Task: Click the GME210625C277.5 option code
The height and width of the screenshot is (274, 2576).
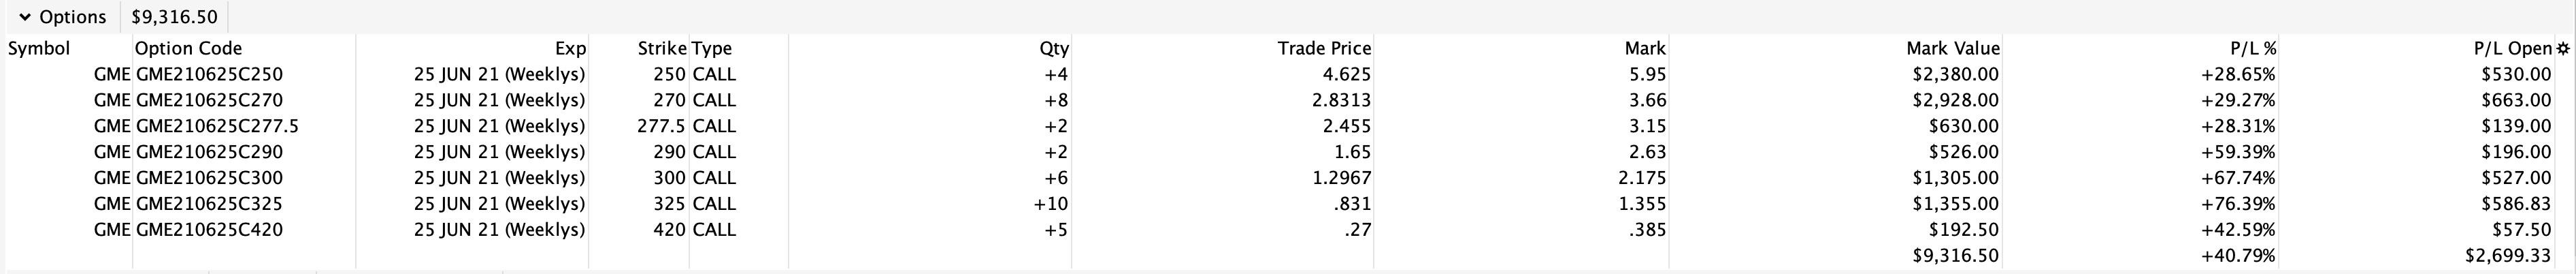Action: point(217,126)
